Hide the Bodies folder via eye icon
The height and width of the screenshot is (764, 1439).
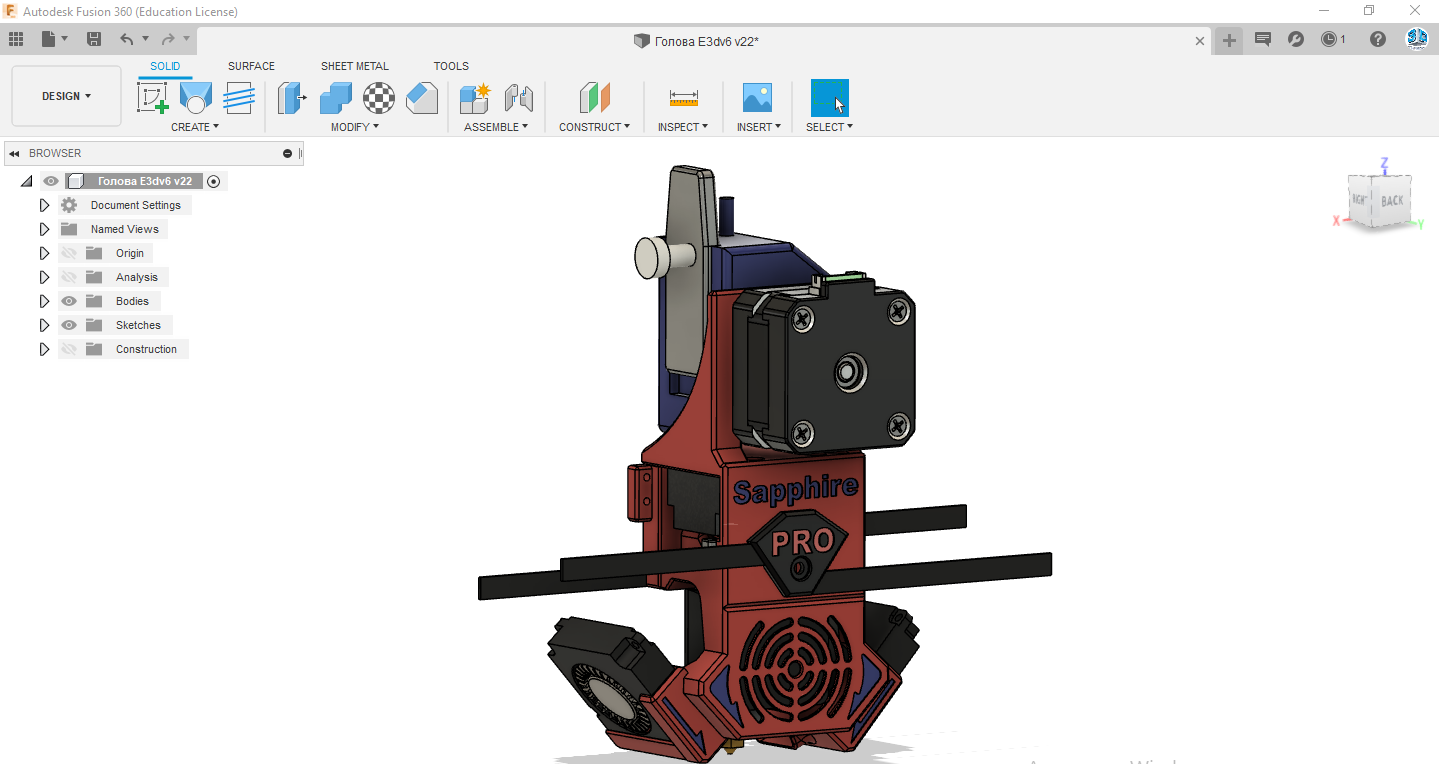click(69, 301)
